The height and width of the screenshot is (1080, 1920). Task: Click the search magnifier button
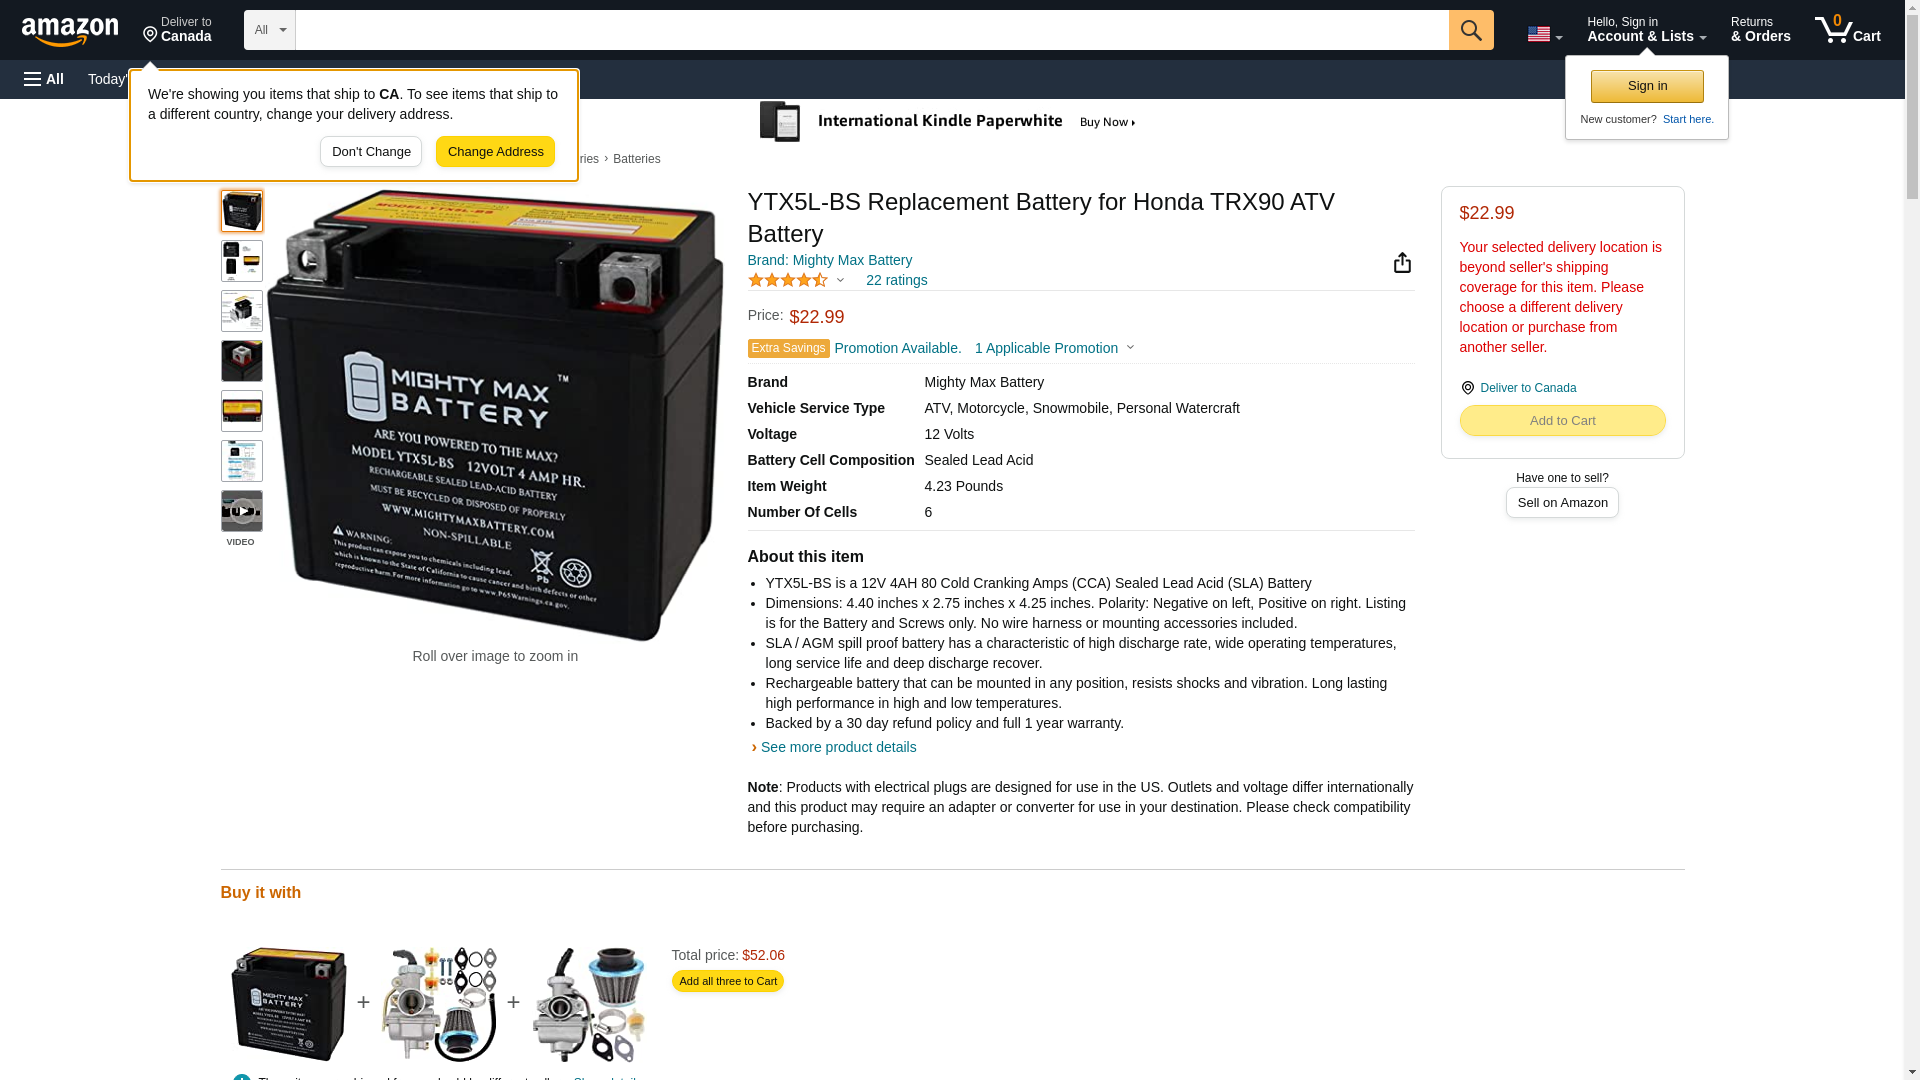click(x=1470, y=30)
